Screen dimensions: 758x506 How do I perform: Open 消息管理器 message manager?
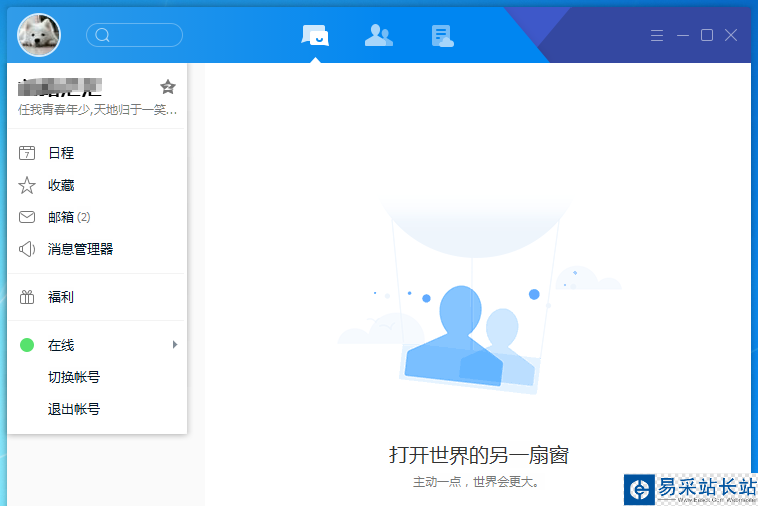(97, 249)
